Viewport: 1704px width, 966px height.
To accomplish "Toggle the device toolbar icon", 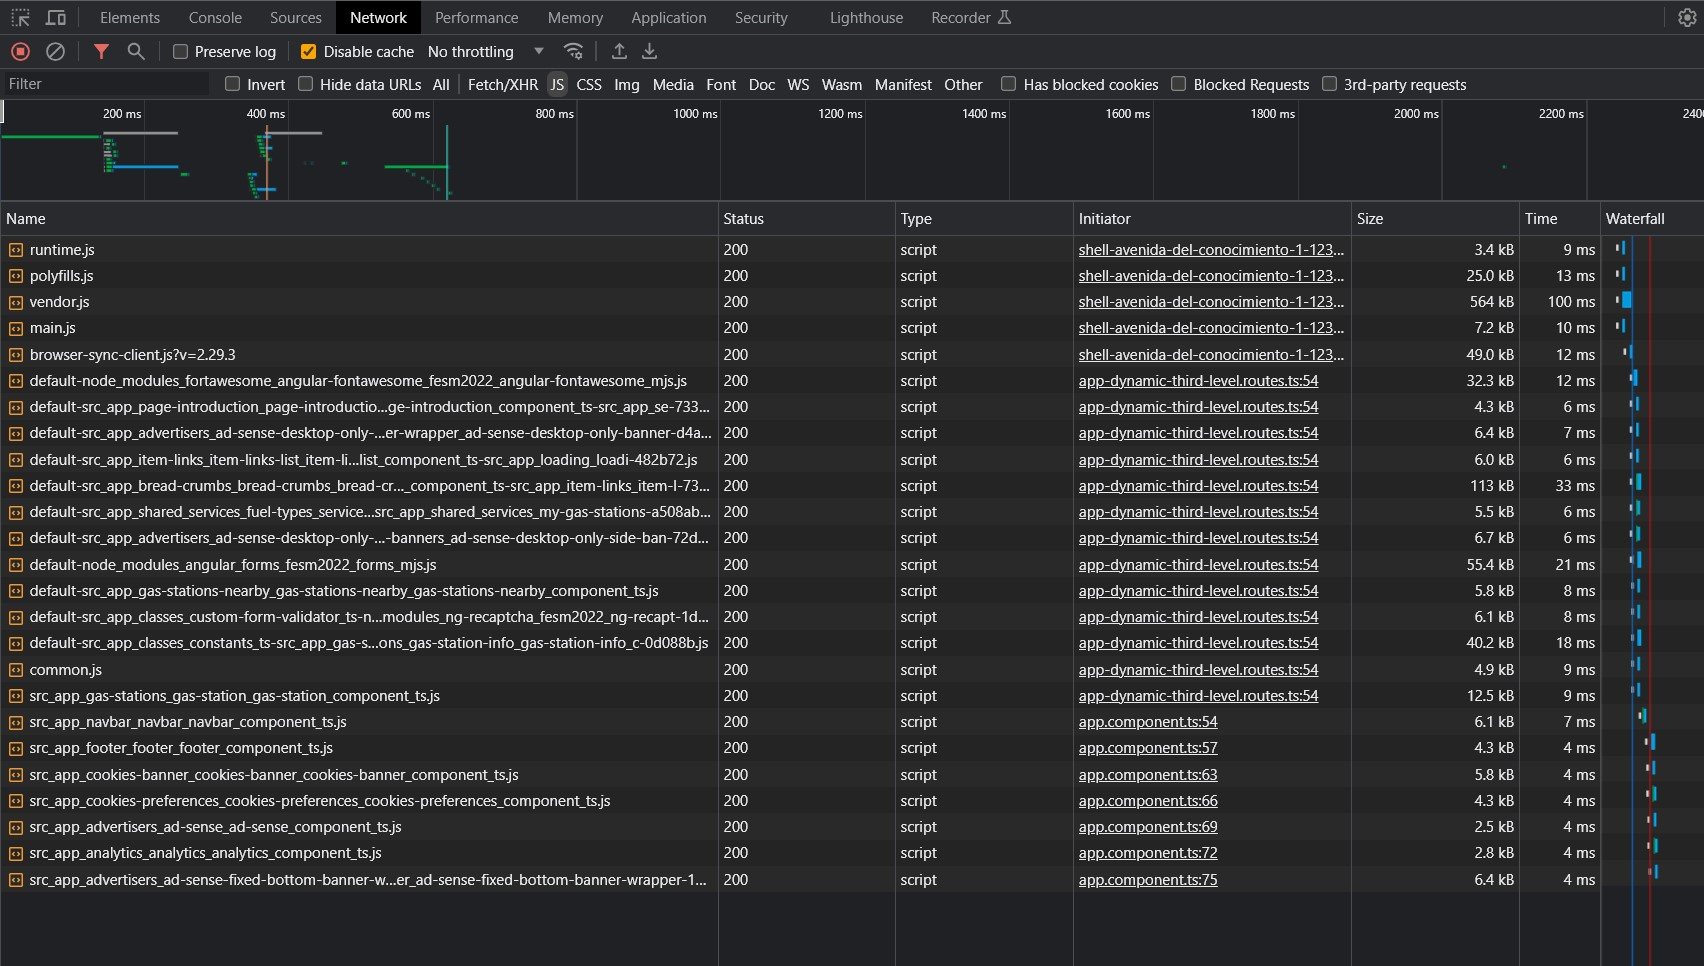I will (56, 17).
